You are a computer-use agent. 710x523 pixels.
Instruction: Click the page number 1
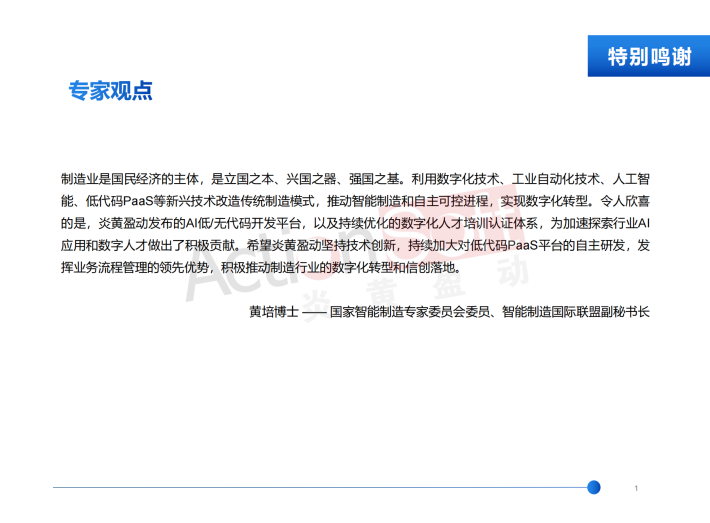point(636,488)
